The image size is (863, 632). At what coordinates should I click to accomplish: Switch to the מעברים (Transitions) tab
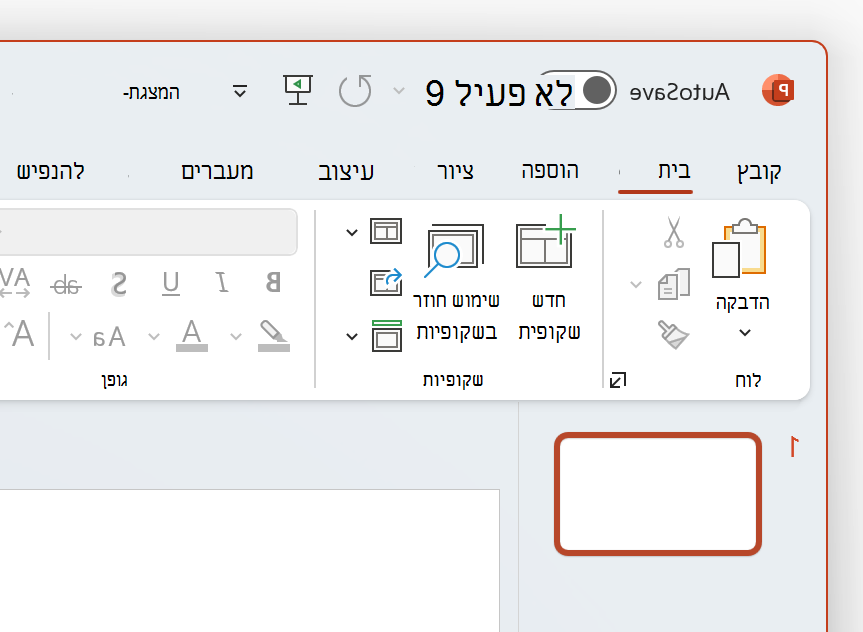click(x=217, y=171)
